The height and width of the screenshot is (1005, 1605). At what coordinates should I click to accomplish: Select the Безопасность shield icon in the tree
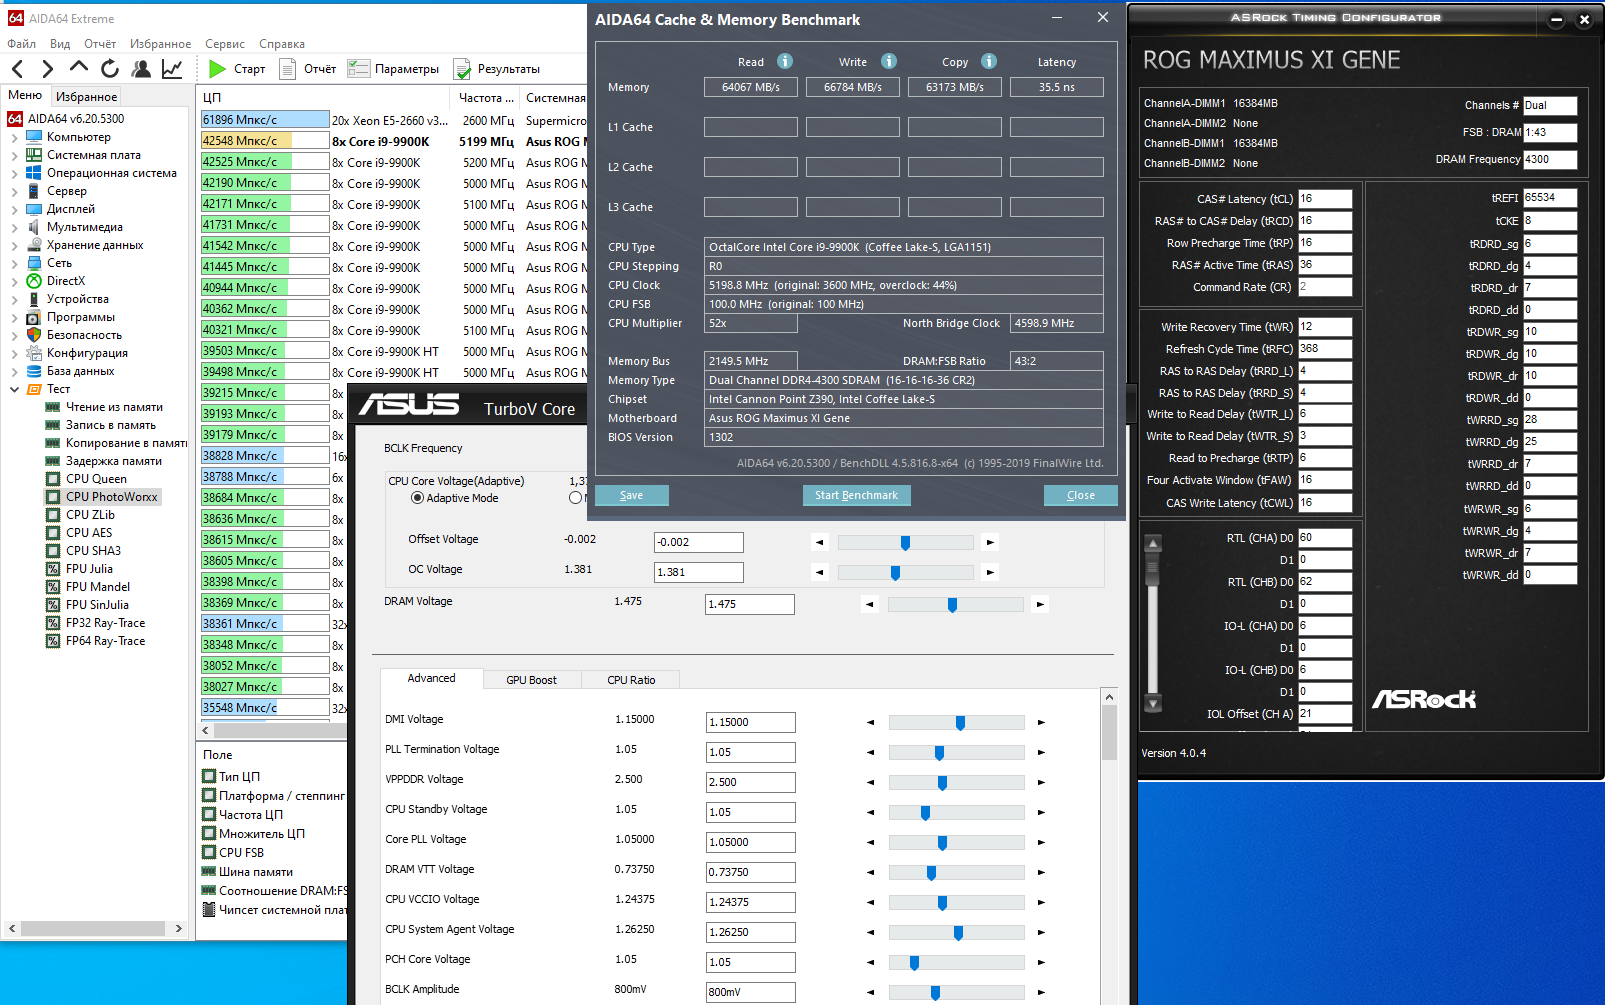34,335
